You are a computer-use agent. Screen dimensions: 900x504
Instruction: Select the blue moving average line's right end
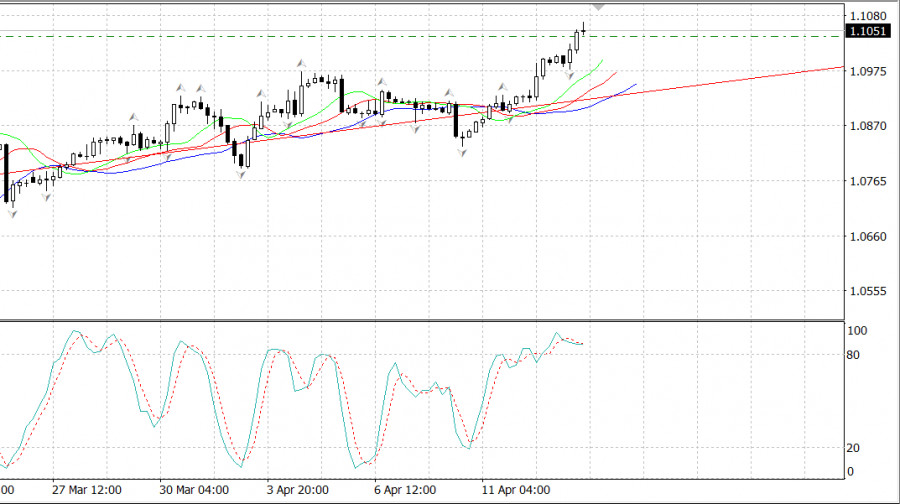click(x=634, y=85)
